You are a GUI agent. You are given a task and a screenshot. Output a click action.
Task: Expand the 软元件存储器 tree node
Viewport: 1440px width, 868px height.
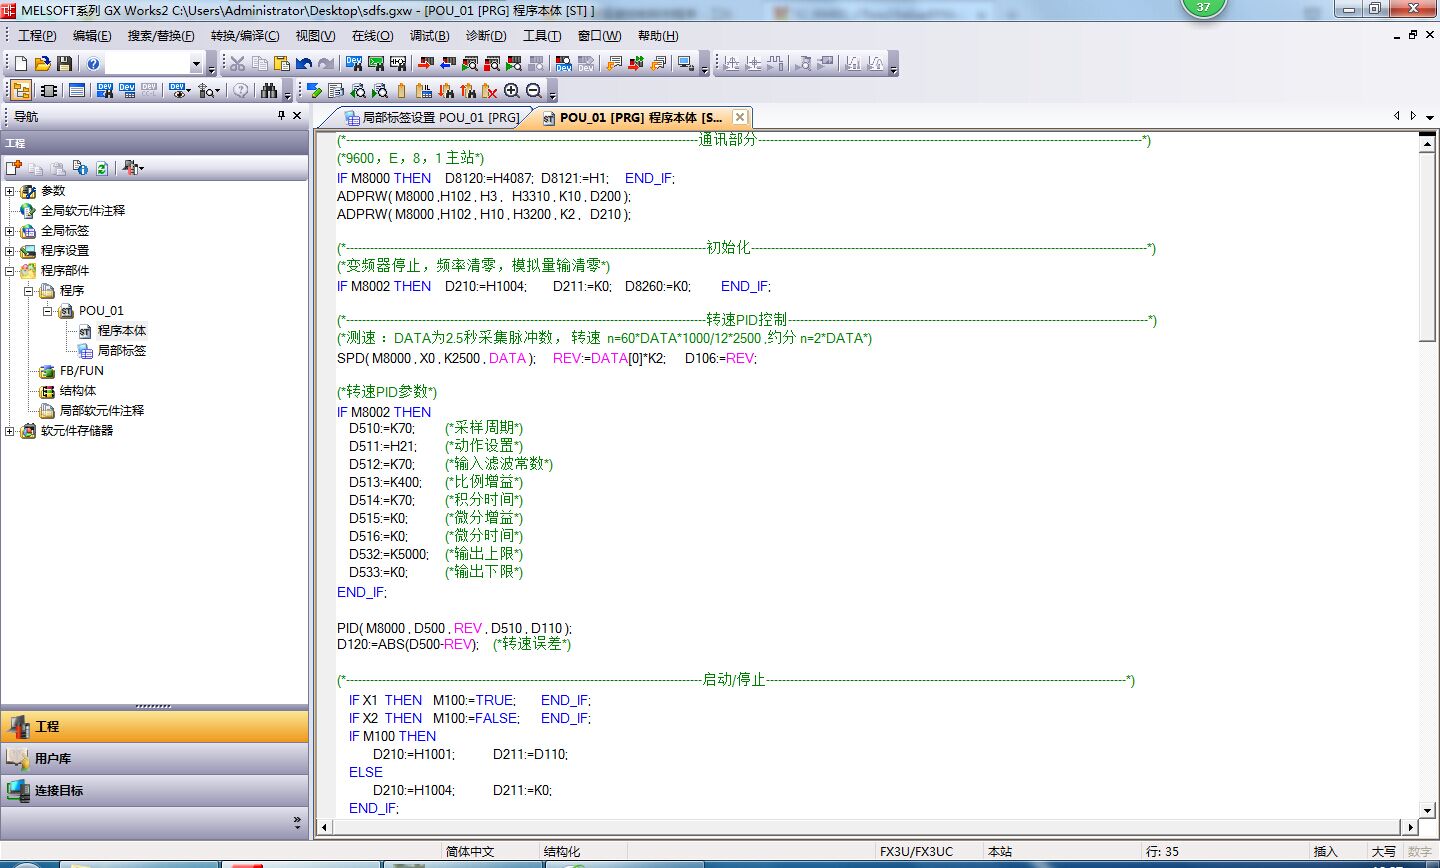pyautogui.click(x=10, y=431)
